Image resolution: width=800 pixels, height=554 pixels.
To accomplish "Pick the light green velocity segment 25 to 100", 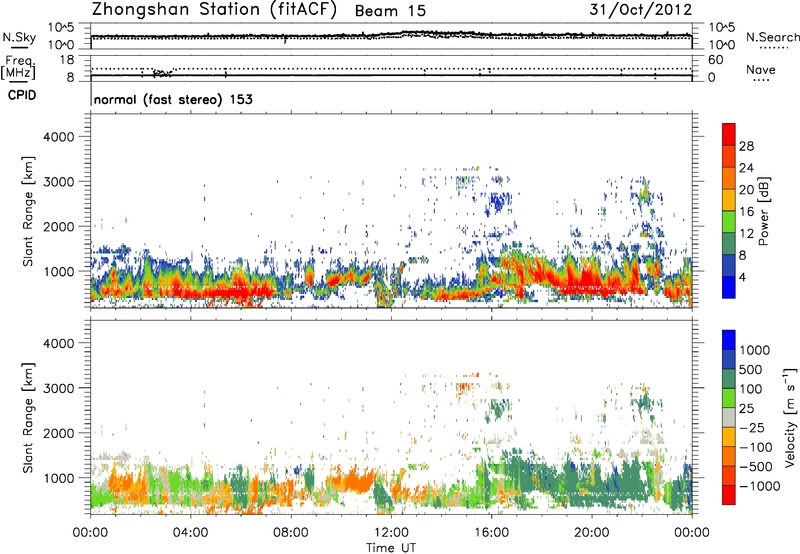I will (x=729, y=398).
